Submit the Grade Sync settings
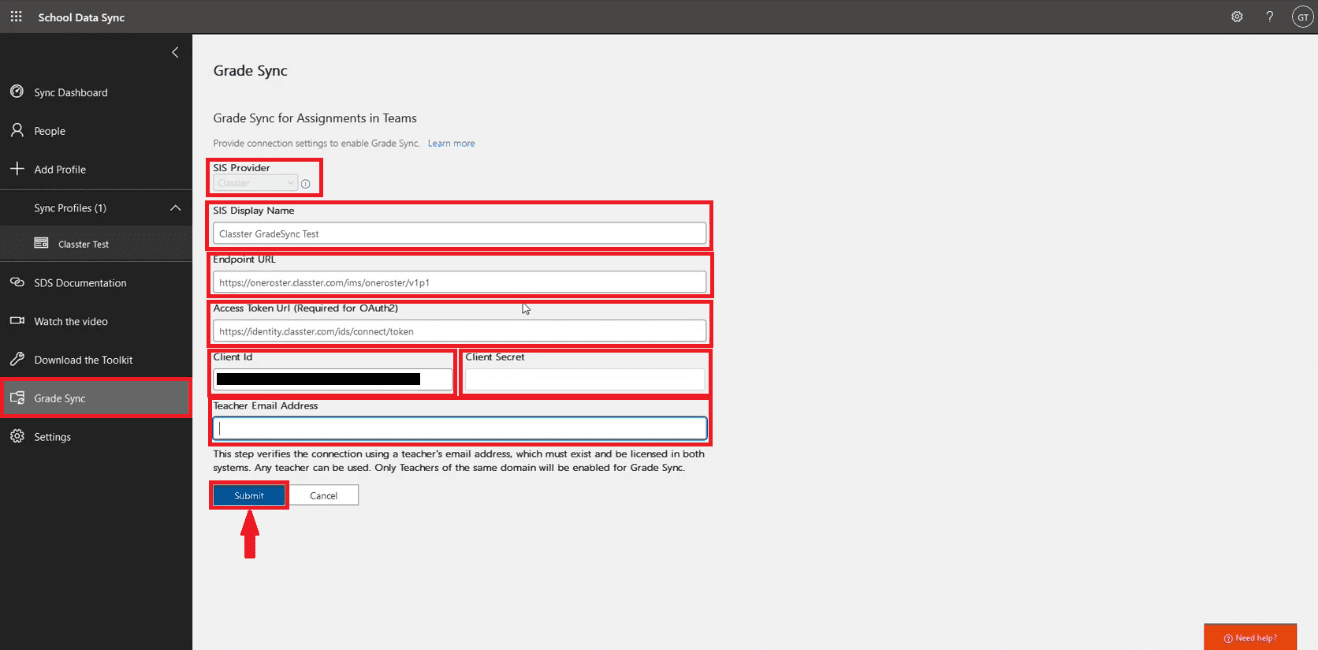The height and width of the screenshot is (650, 1318). click(x=249, y=496)
